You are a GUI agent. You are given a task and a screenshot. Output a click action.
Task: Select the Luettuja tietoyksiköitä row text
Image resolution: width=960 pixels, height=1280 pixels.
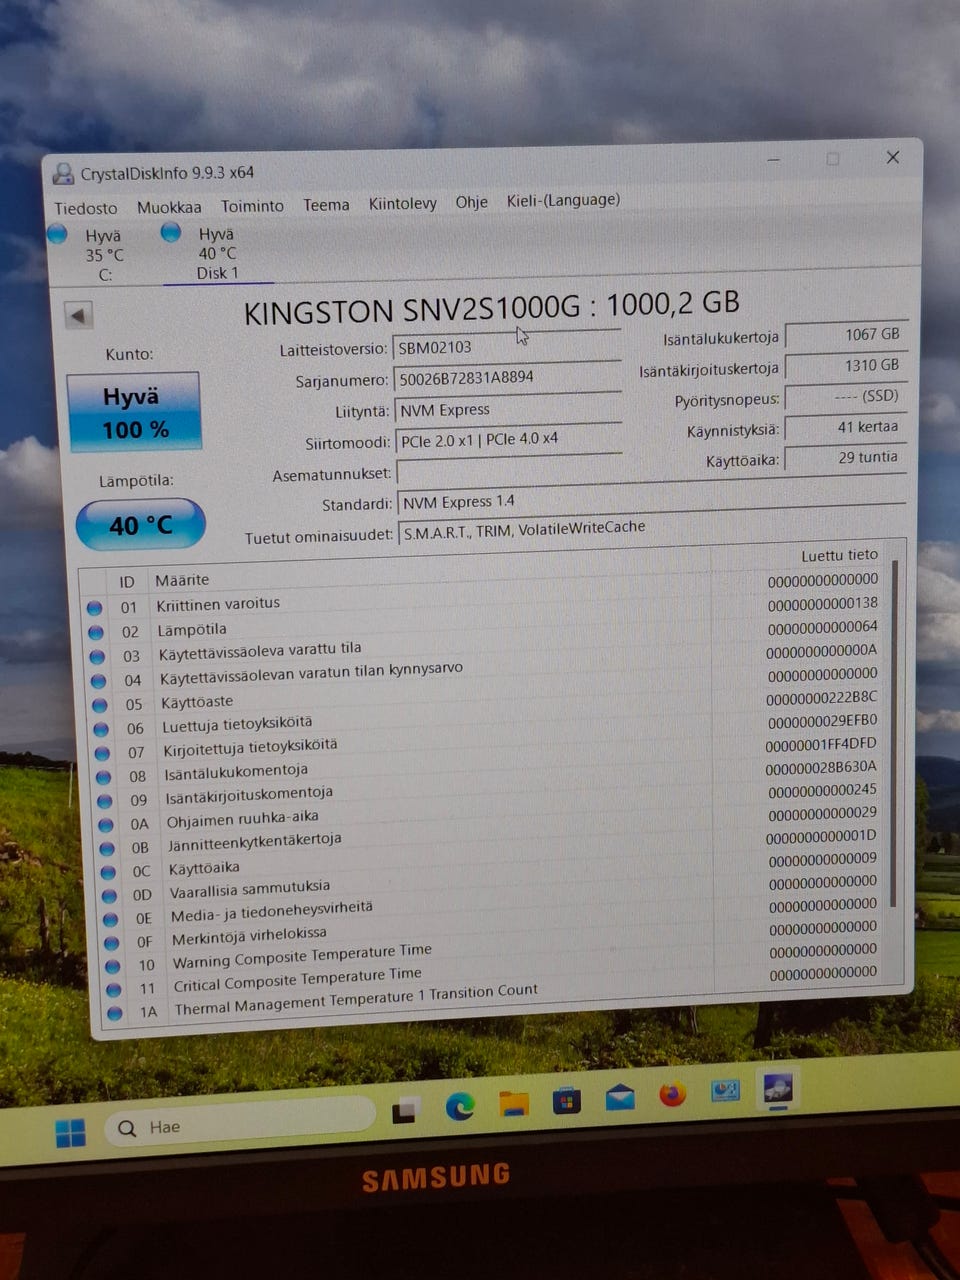(x=237, y=724)
